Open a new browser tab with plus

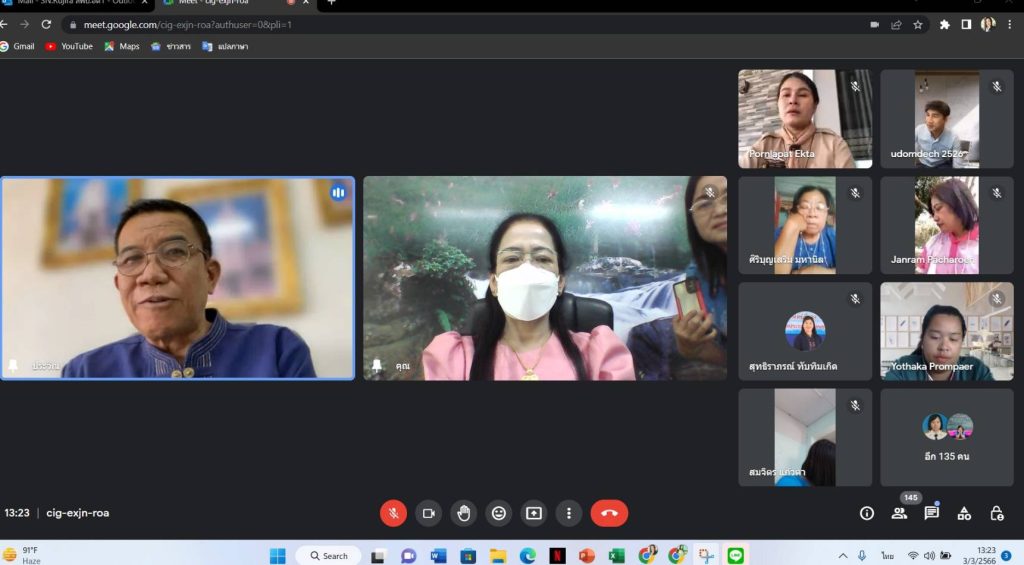(331, 3)
